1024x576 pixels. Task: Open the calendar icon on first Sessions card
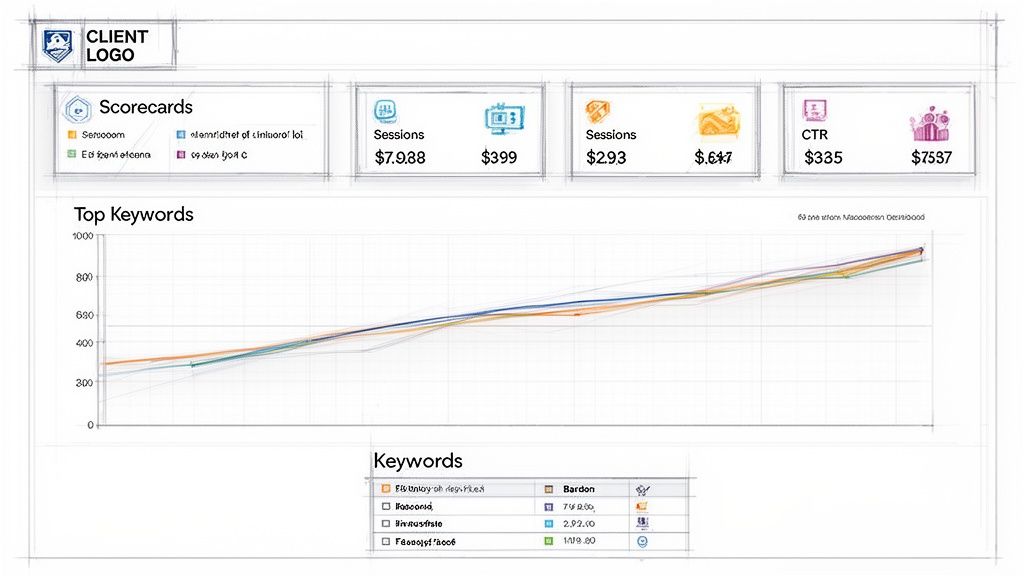[386, 113]
